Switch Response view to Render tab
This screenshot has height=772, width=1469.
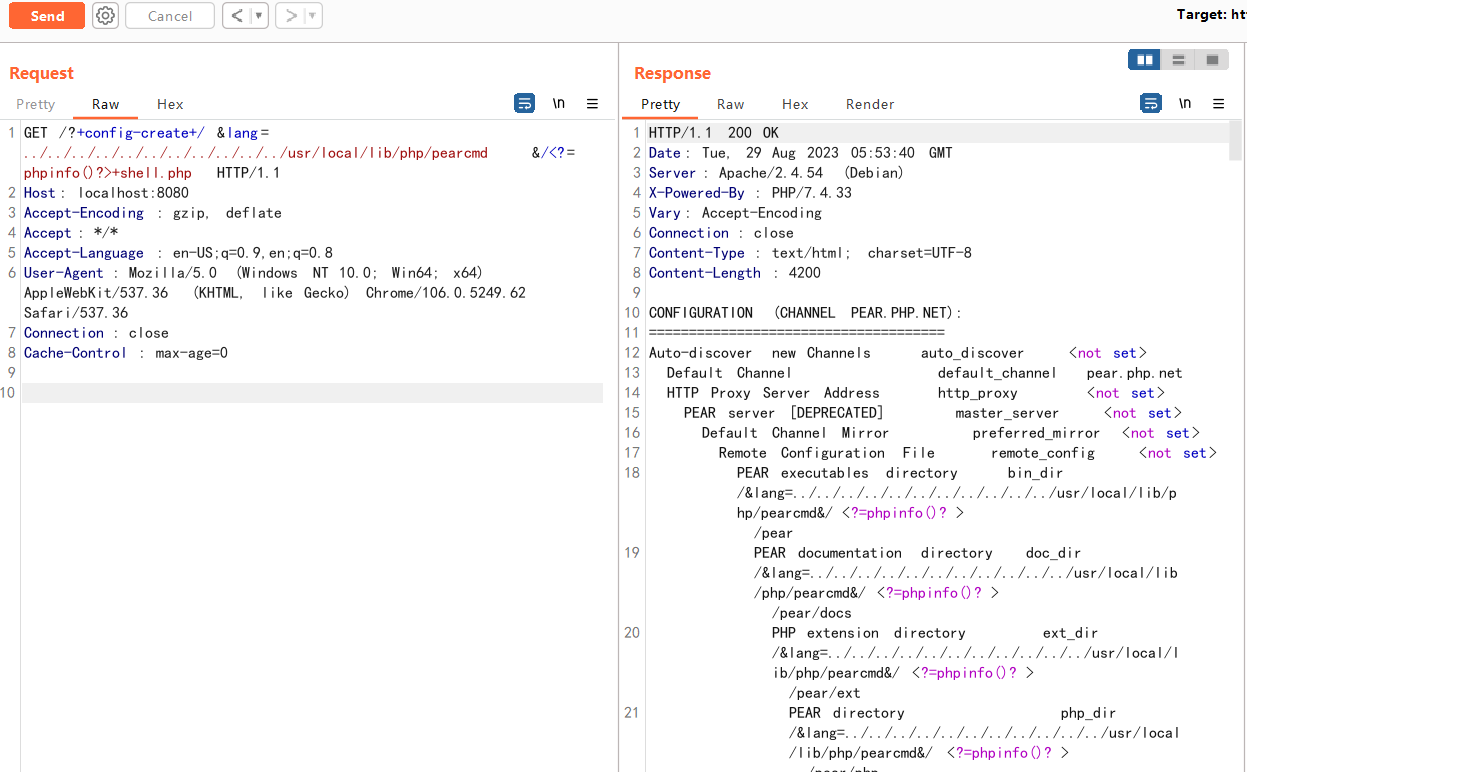(870, 104)
